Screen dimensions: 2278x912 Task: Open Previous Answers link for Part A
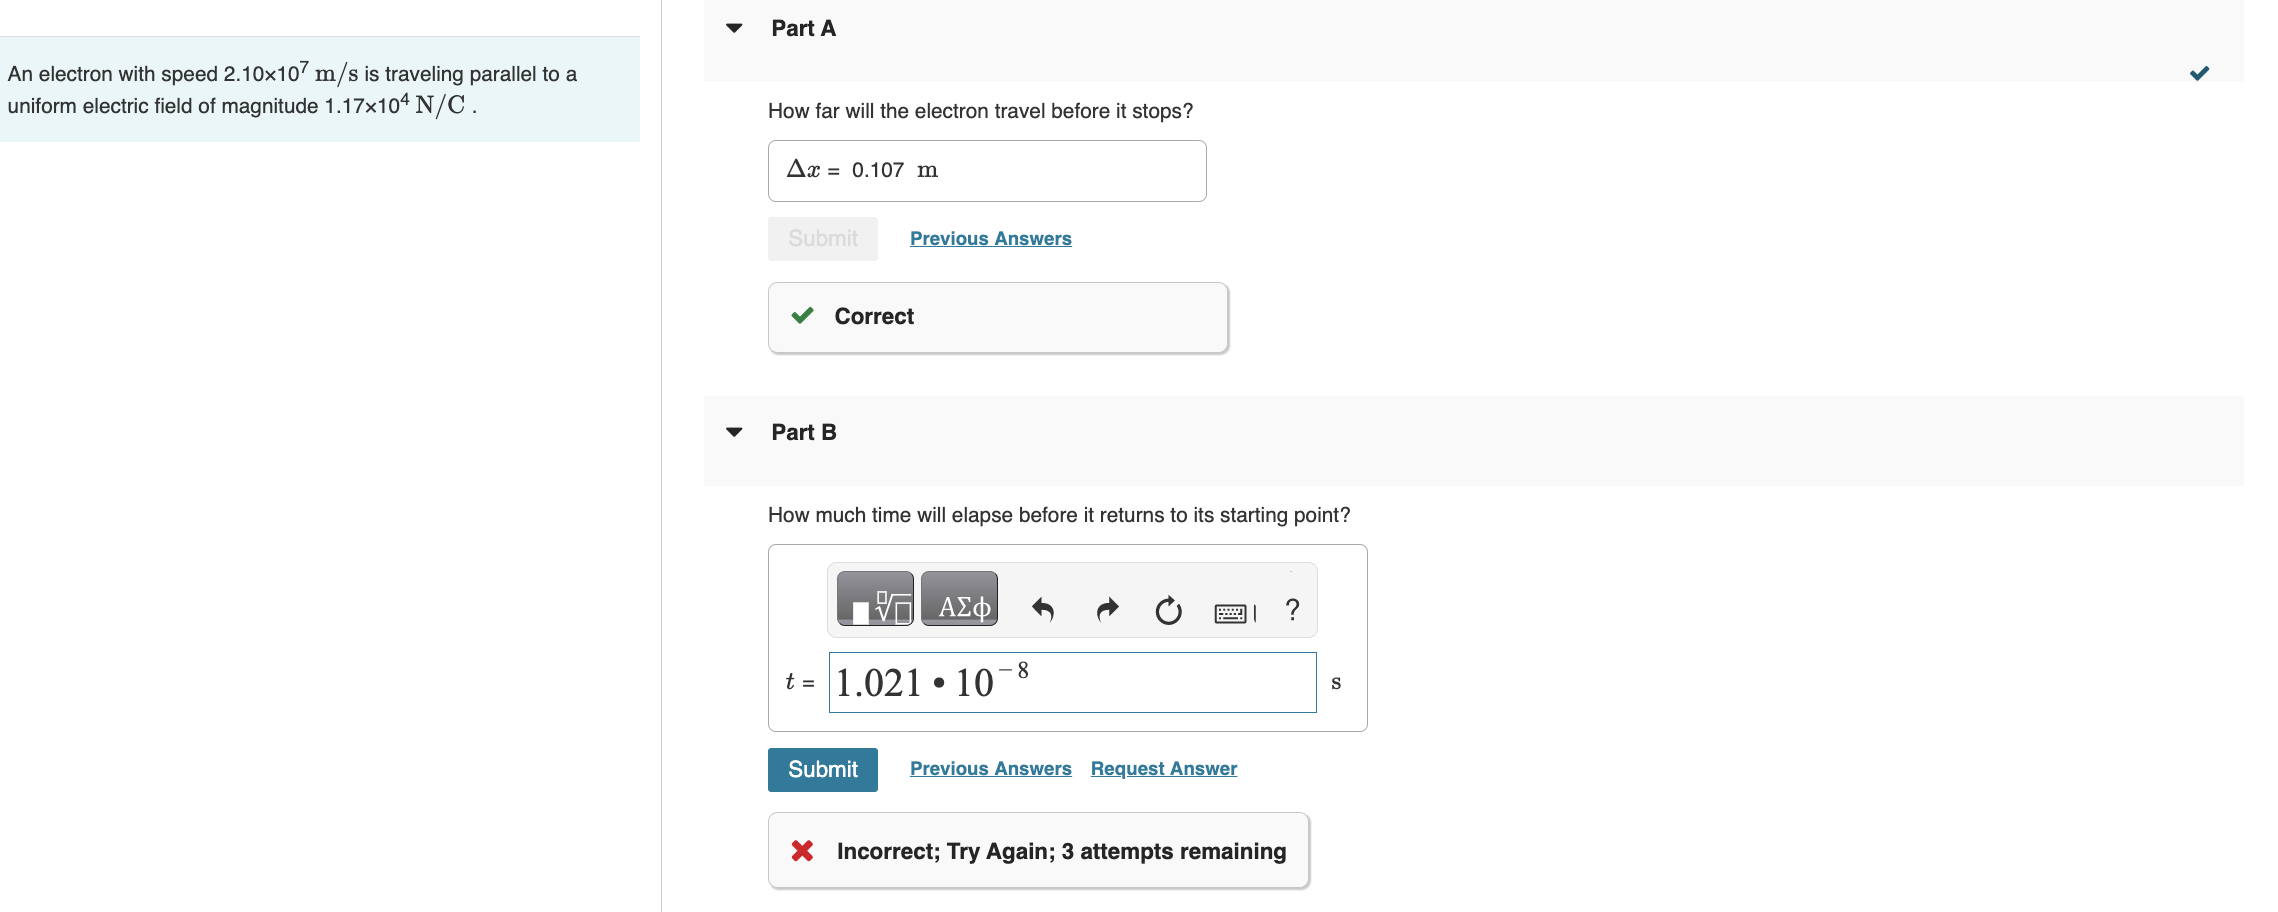[990, 238]
